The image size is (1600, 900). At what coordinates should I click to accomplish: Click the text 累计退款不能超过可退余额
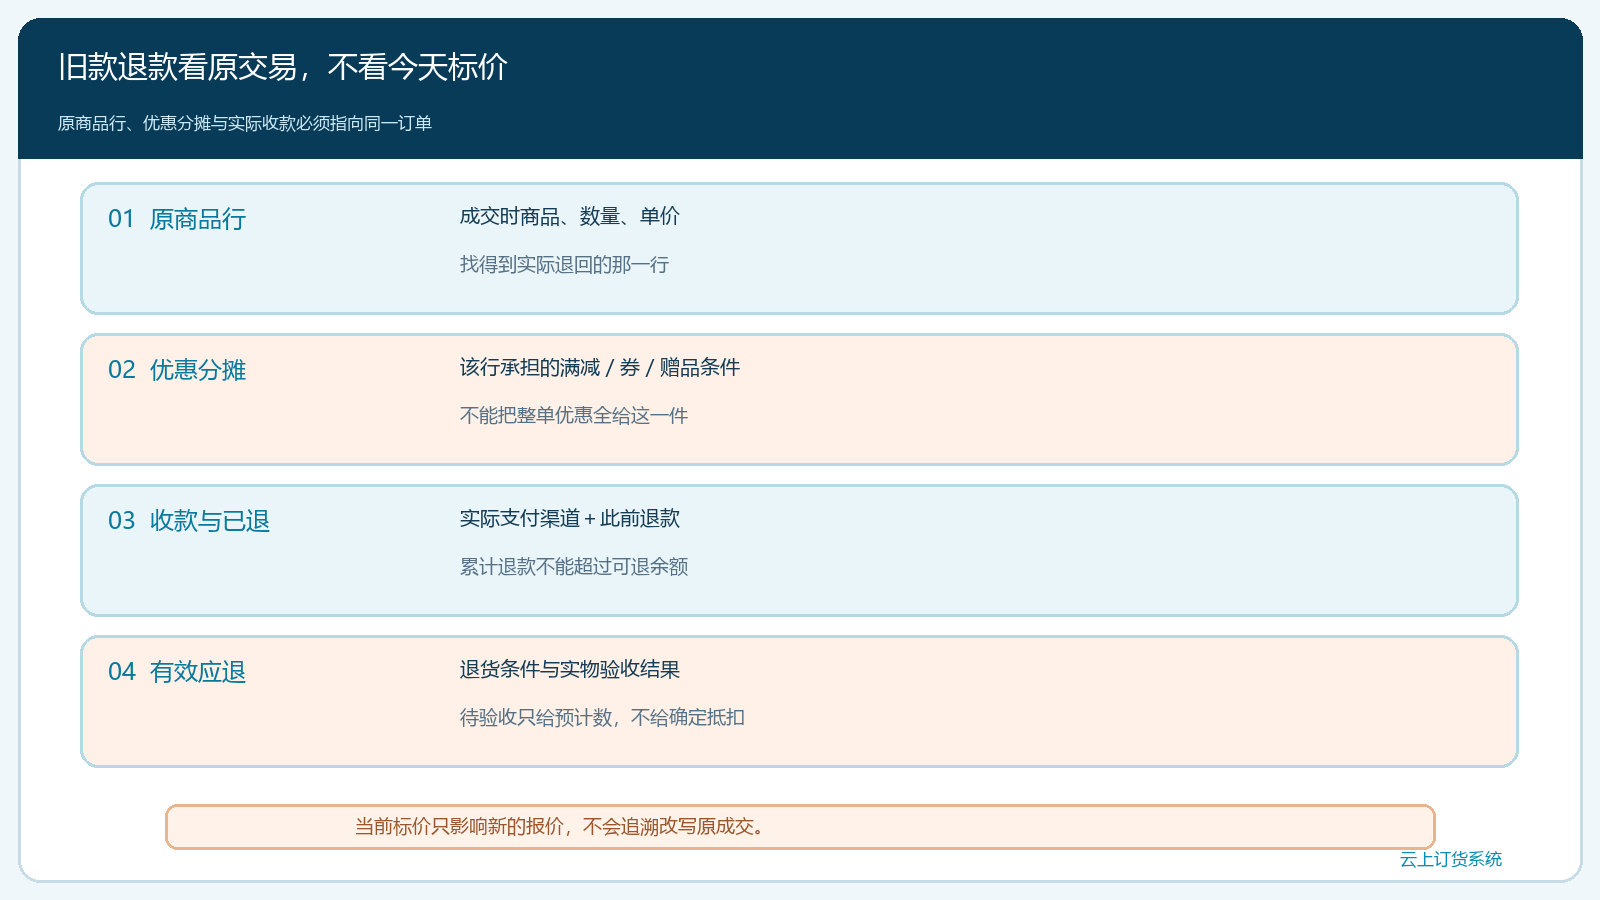click(574, 567)
